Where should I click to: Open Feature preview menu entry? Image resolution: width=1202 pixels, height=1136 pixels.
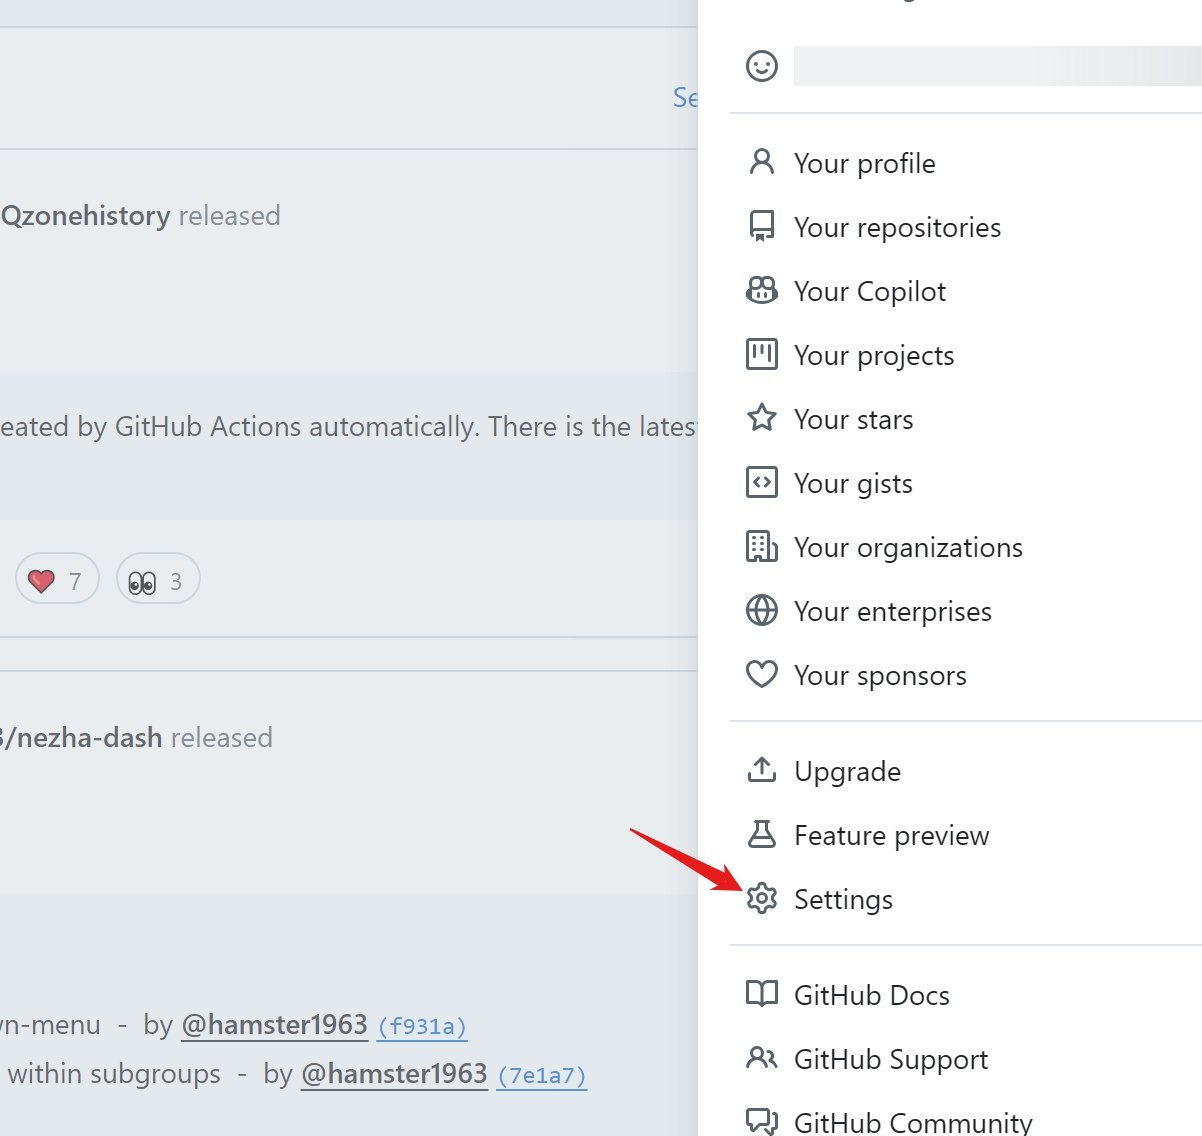pos(891,836)
